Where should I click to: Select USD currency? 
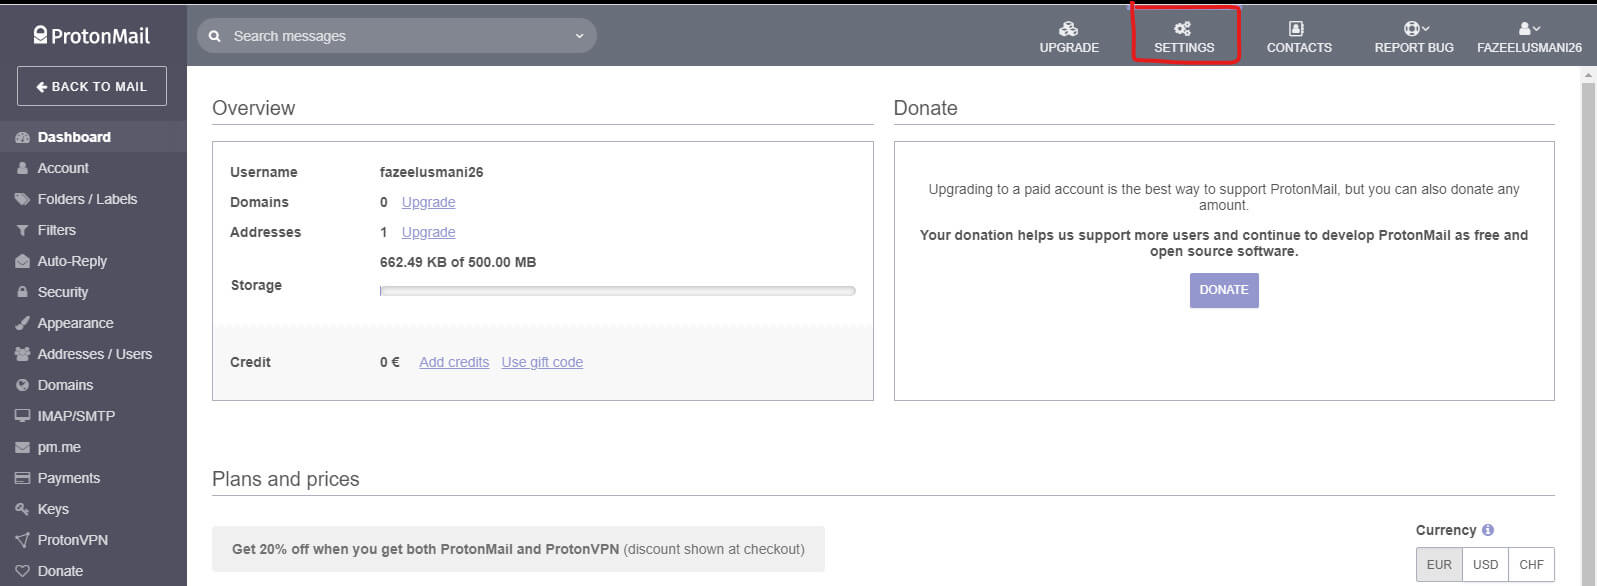tap(1485, 565)
